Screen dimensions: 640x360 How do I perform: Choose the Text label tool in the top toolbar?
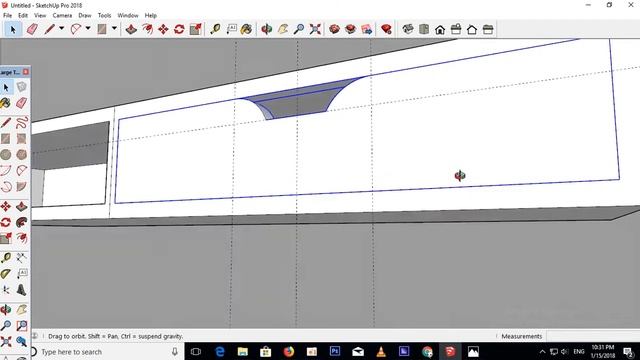[231, 29]
